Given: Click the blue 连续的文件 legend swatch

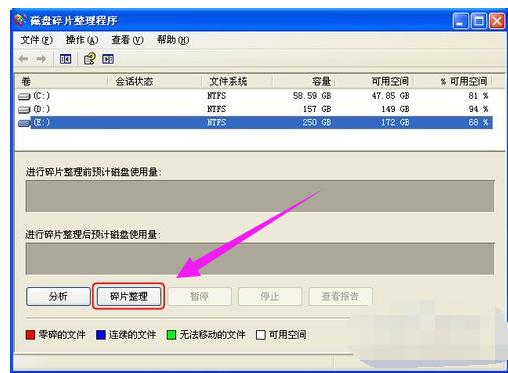Looking at the screenshot, I should point(101,335).
